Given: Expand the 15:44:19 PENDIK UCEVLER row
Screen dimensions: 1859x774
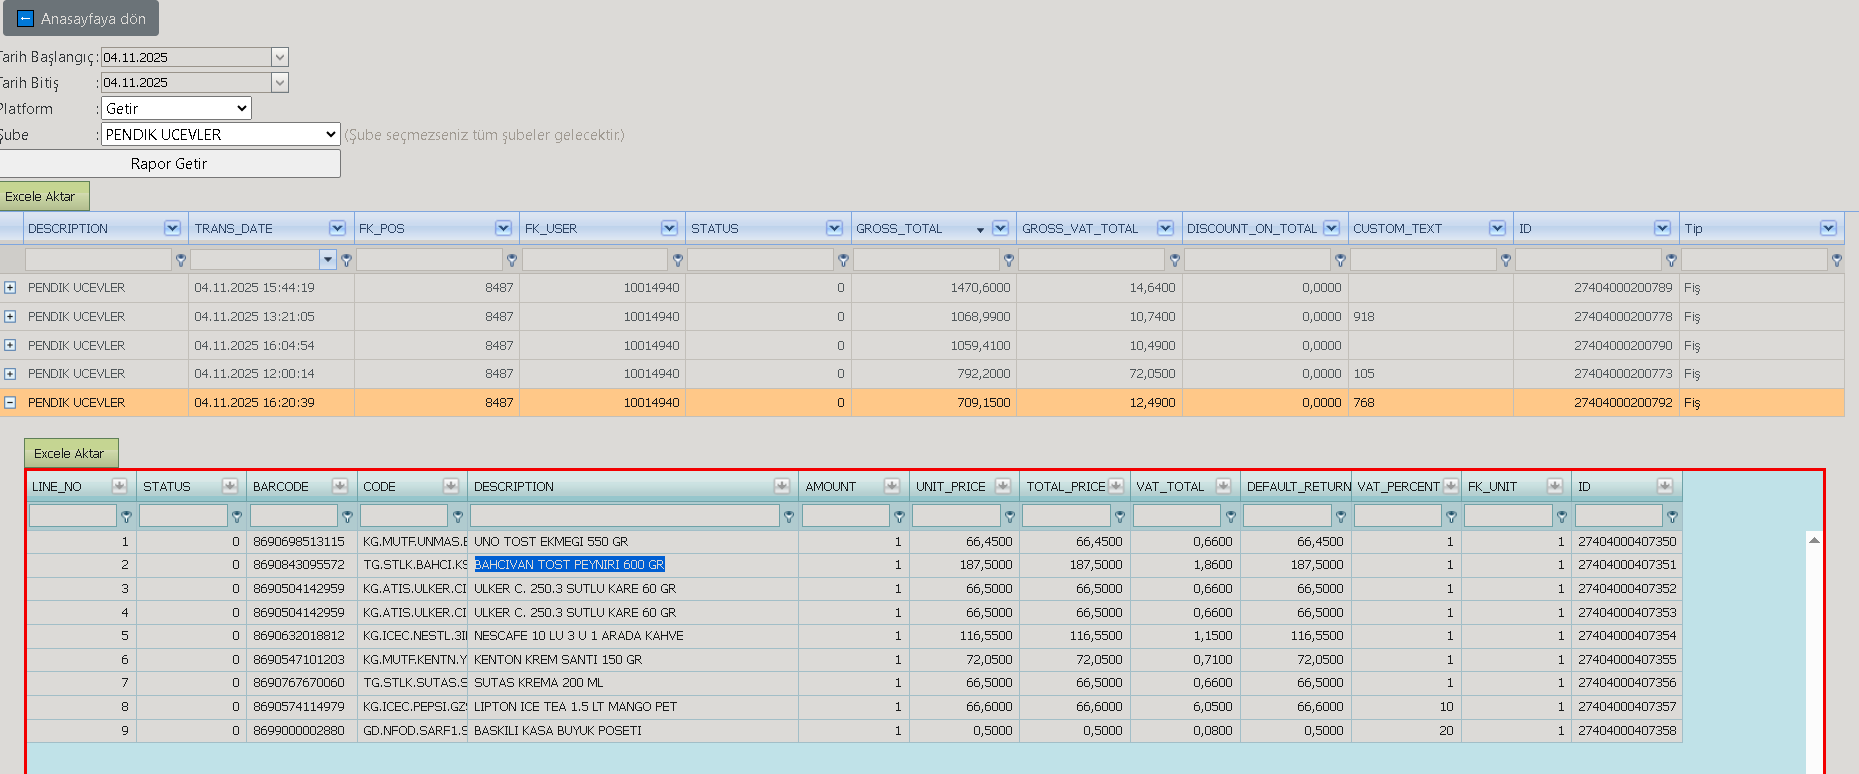Looking at the screenshot, I should [10, 288].
